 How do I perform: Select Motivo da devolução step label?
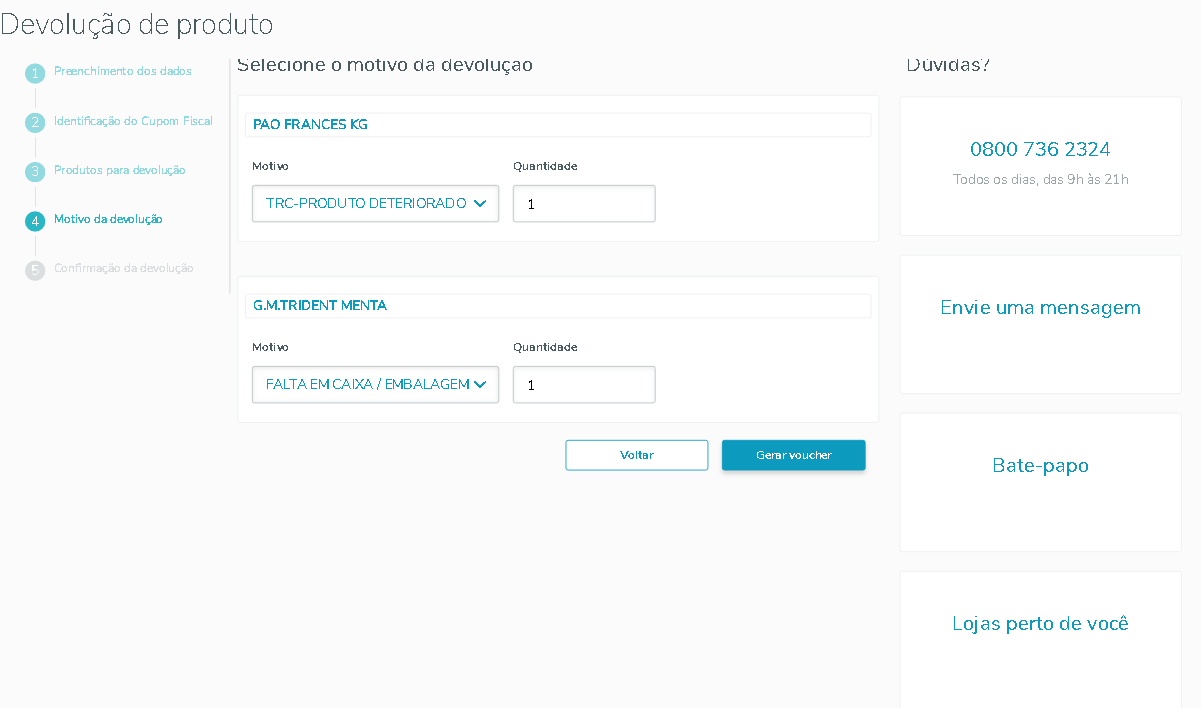pyautogui.click(x=108, y=219)
